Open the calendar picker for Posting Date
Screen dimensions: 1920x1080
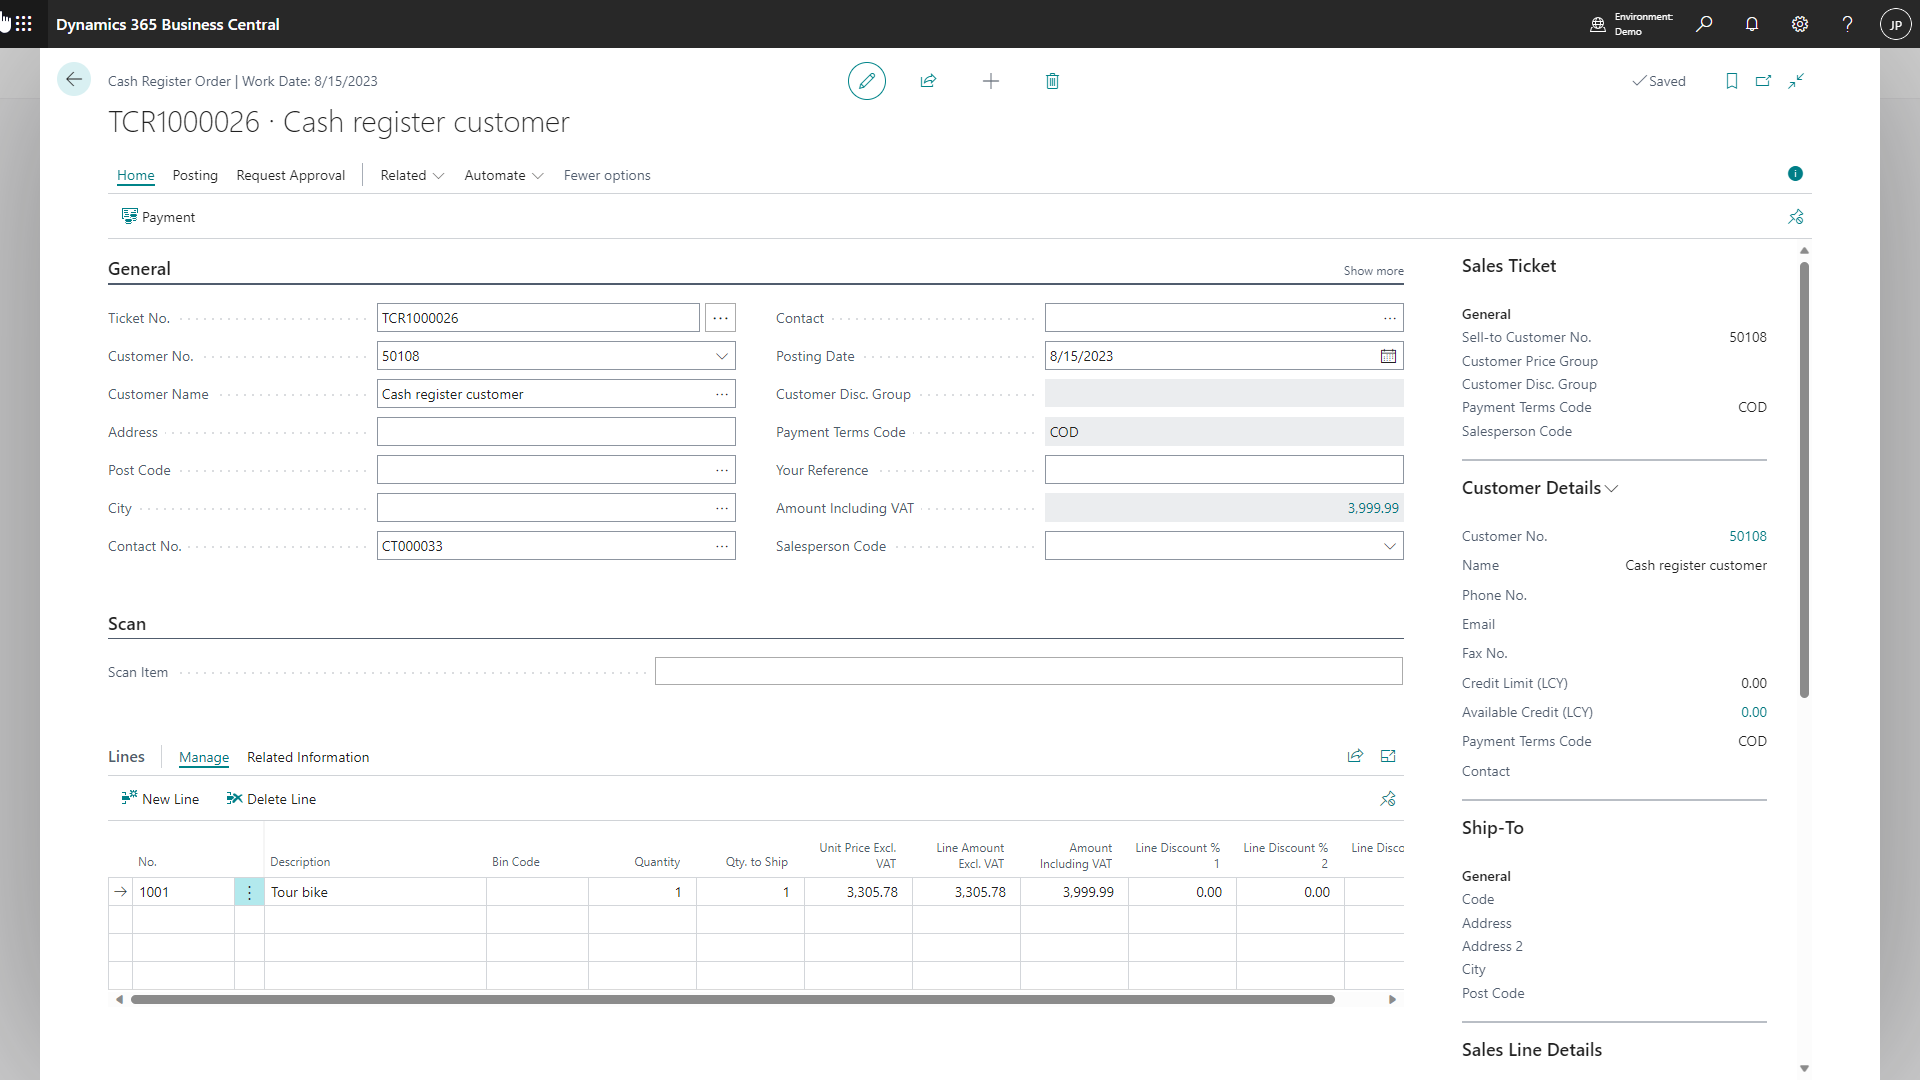[1388, 356]
